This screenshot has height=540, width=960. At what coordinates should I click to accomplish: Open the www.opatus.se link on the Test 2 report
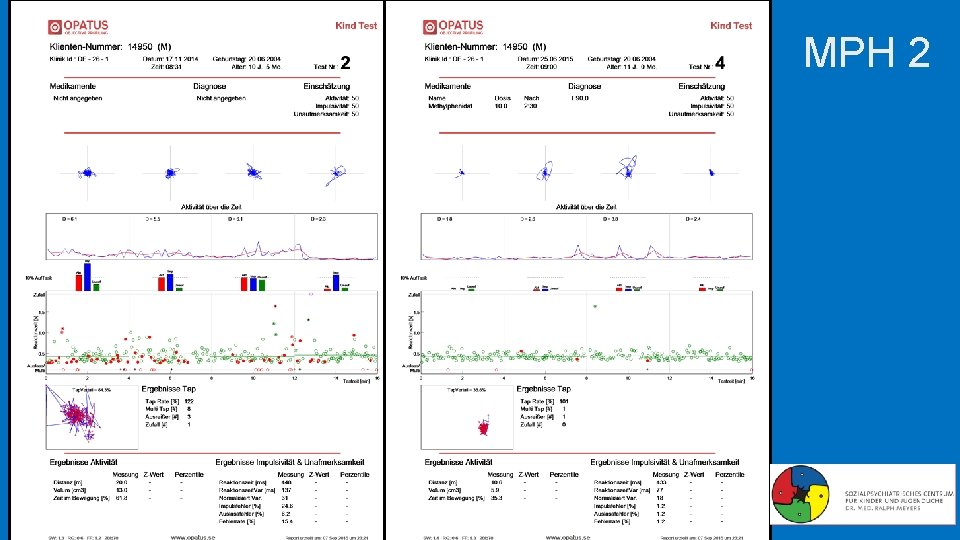193,537
